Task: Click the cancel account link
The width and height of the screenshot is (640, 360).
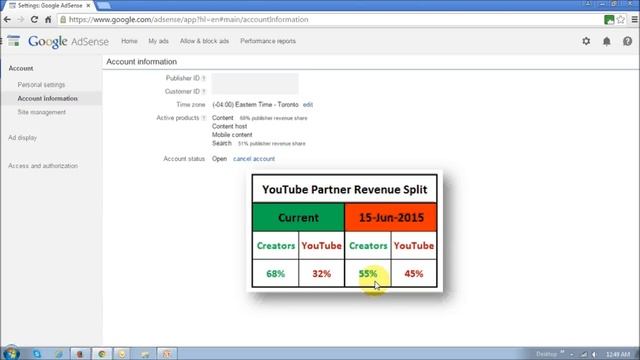Action: tap(254, 159)
